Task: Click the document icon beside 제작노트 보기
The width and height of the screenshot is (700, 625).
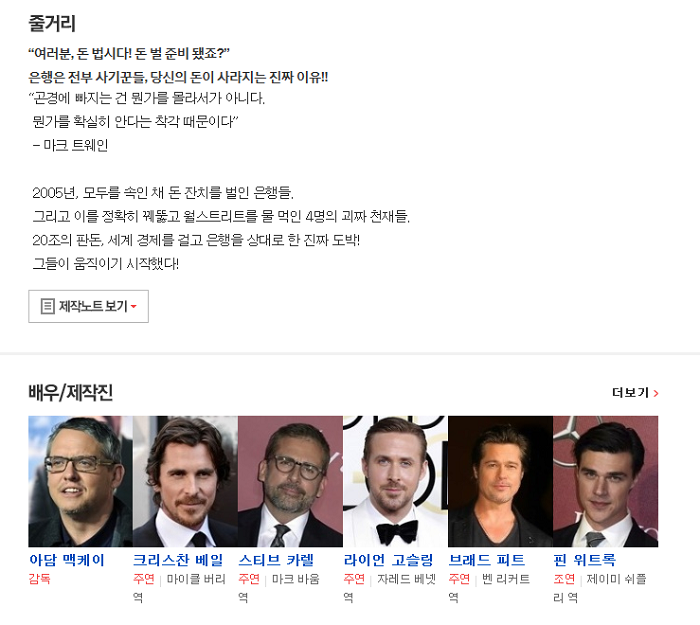Action: point(47,306)
